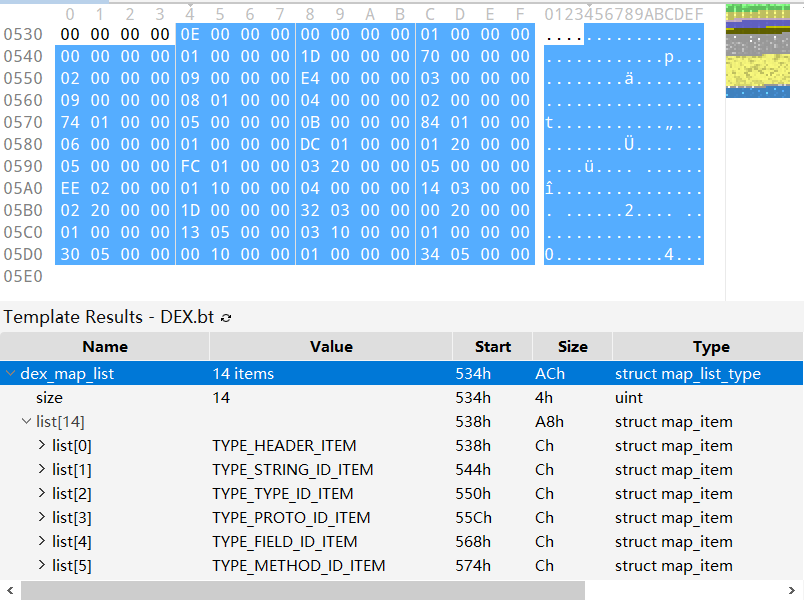Sort by the Value column header
The height and width of the screenshot is (600, 804).
tap(331, 347)
